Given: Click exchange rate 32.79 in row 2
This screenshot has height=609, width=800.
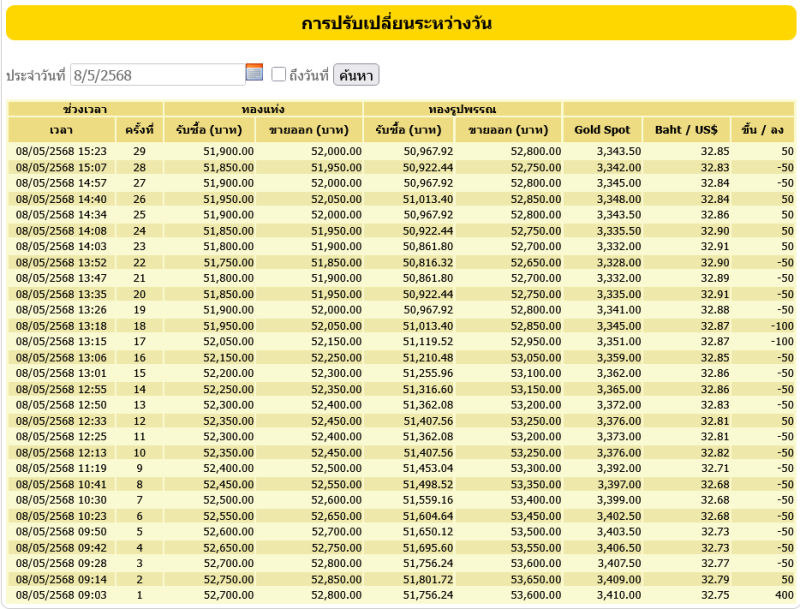Looking at the screenshot, I should pyautogui.click(x=715, y=579).
